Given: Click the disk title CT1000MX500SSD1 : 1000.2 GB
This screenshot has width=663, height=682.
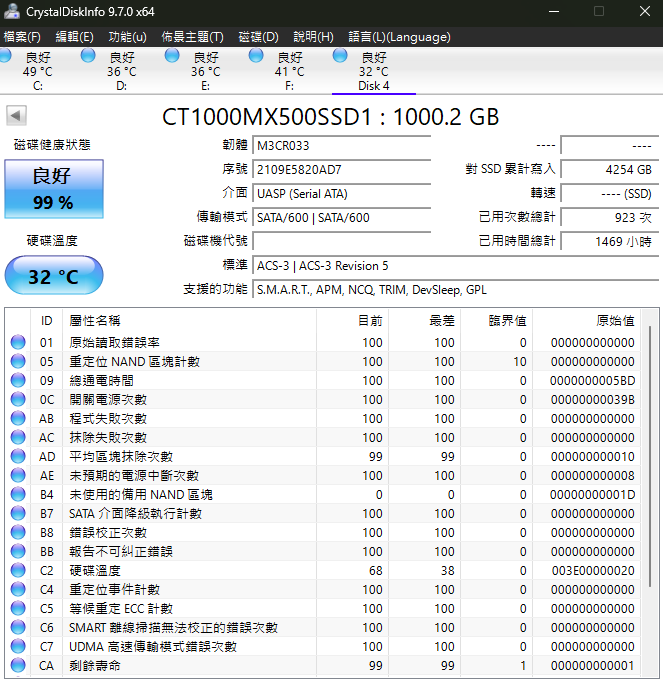Looking at the screenshot, I should [331, 117].
